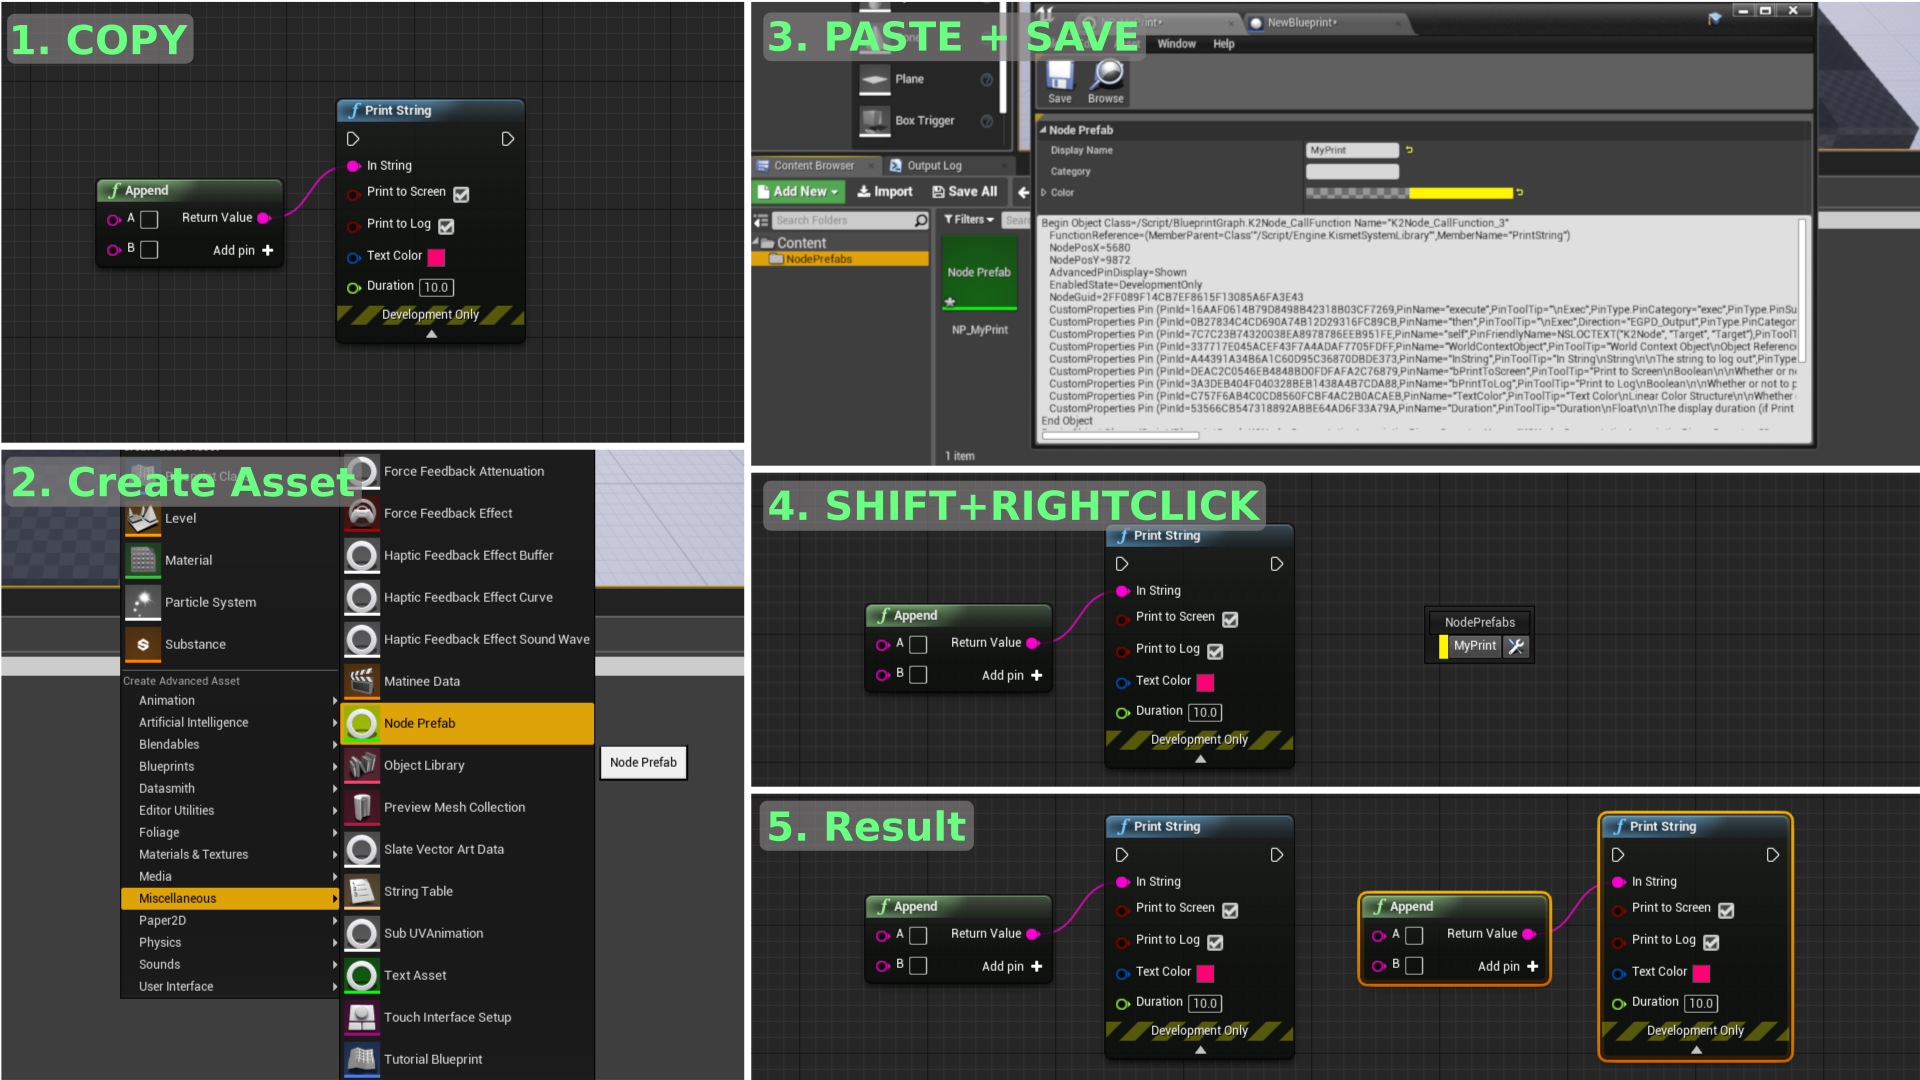The image size is (1920, 1080).
Task: Click the Text Color pink swatch
Action: (437, 257)
